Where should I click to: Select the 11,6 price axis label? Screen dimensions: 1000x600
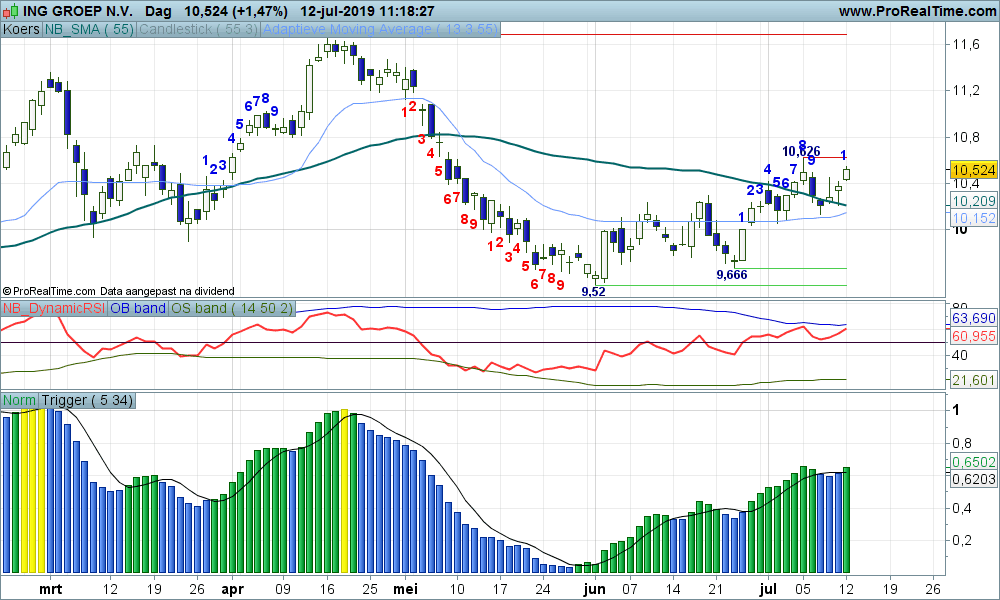966,44
